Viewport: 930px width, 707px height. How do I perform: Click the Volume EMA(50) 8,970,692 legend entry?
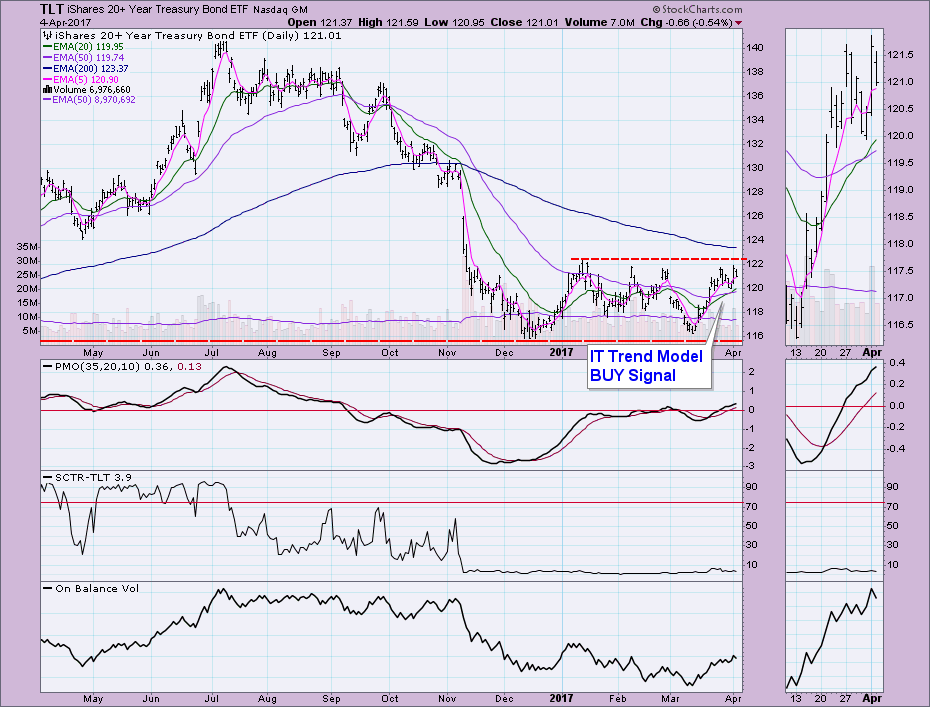[90, 101]
